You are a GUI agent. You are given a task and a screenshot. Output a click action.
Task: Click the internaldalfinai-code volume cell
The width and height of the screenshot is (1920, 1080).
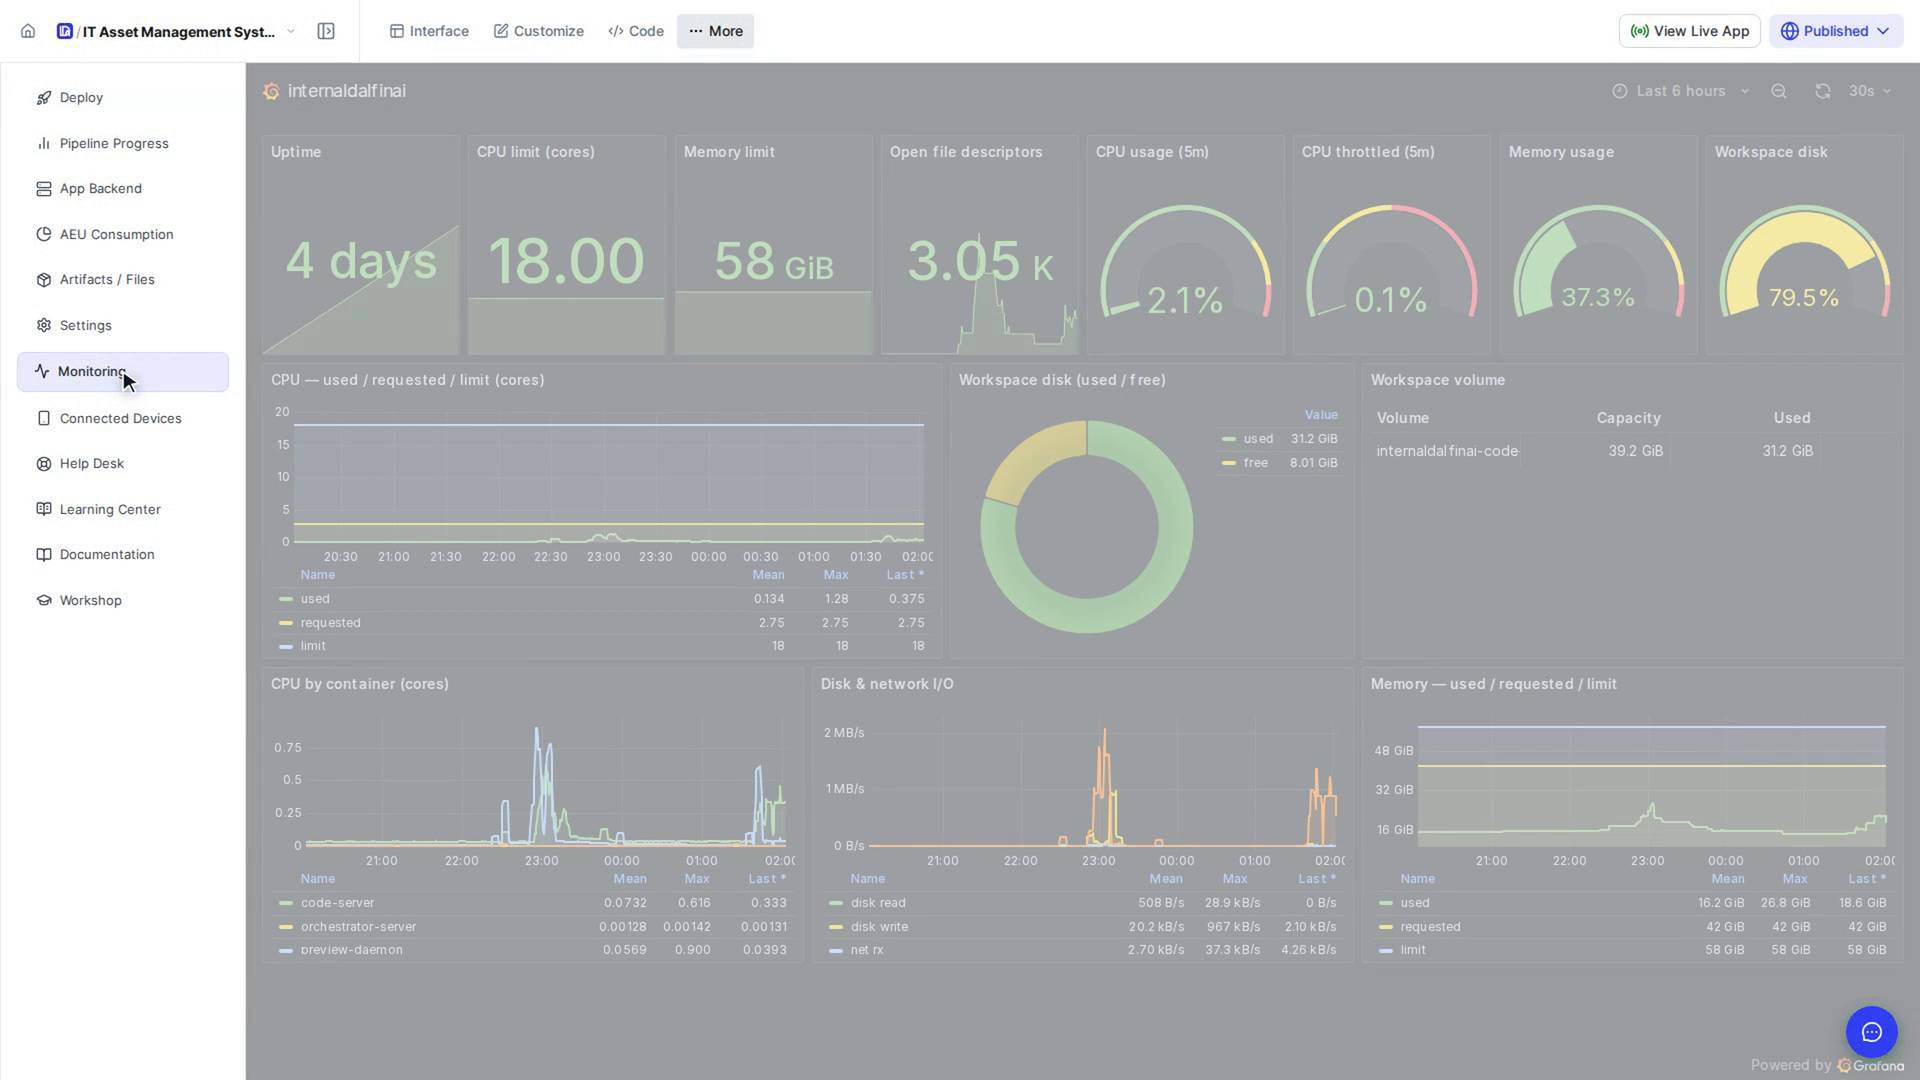click(x=1447, y=451)
